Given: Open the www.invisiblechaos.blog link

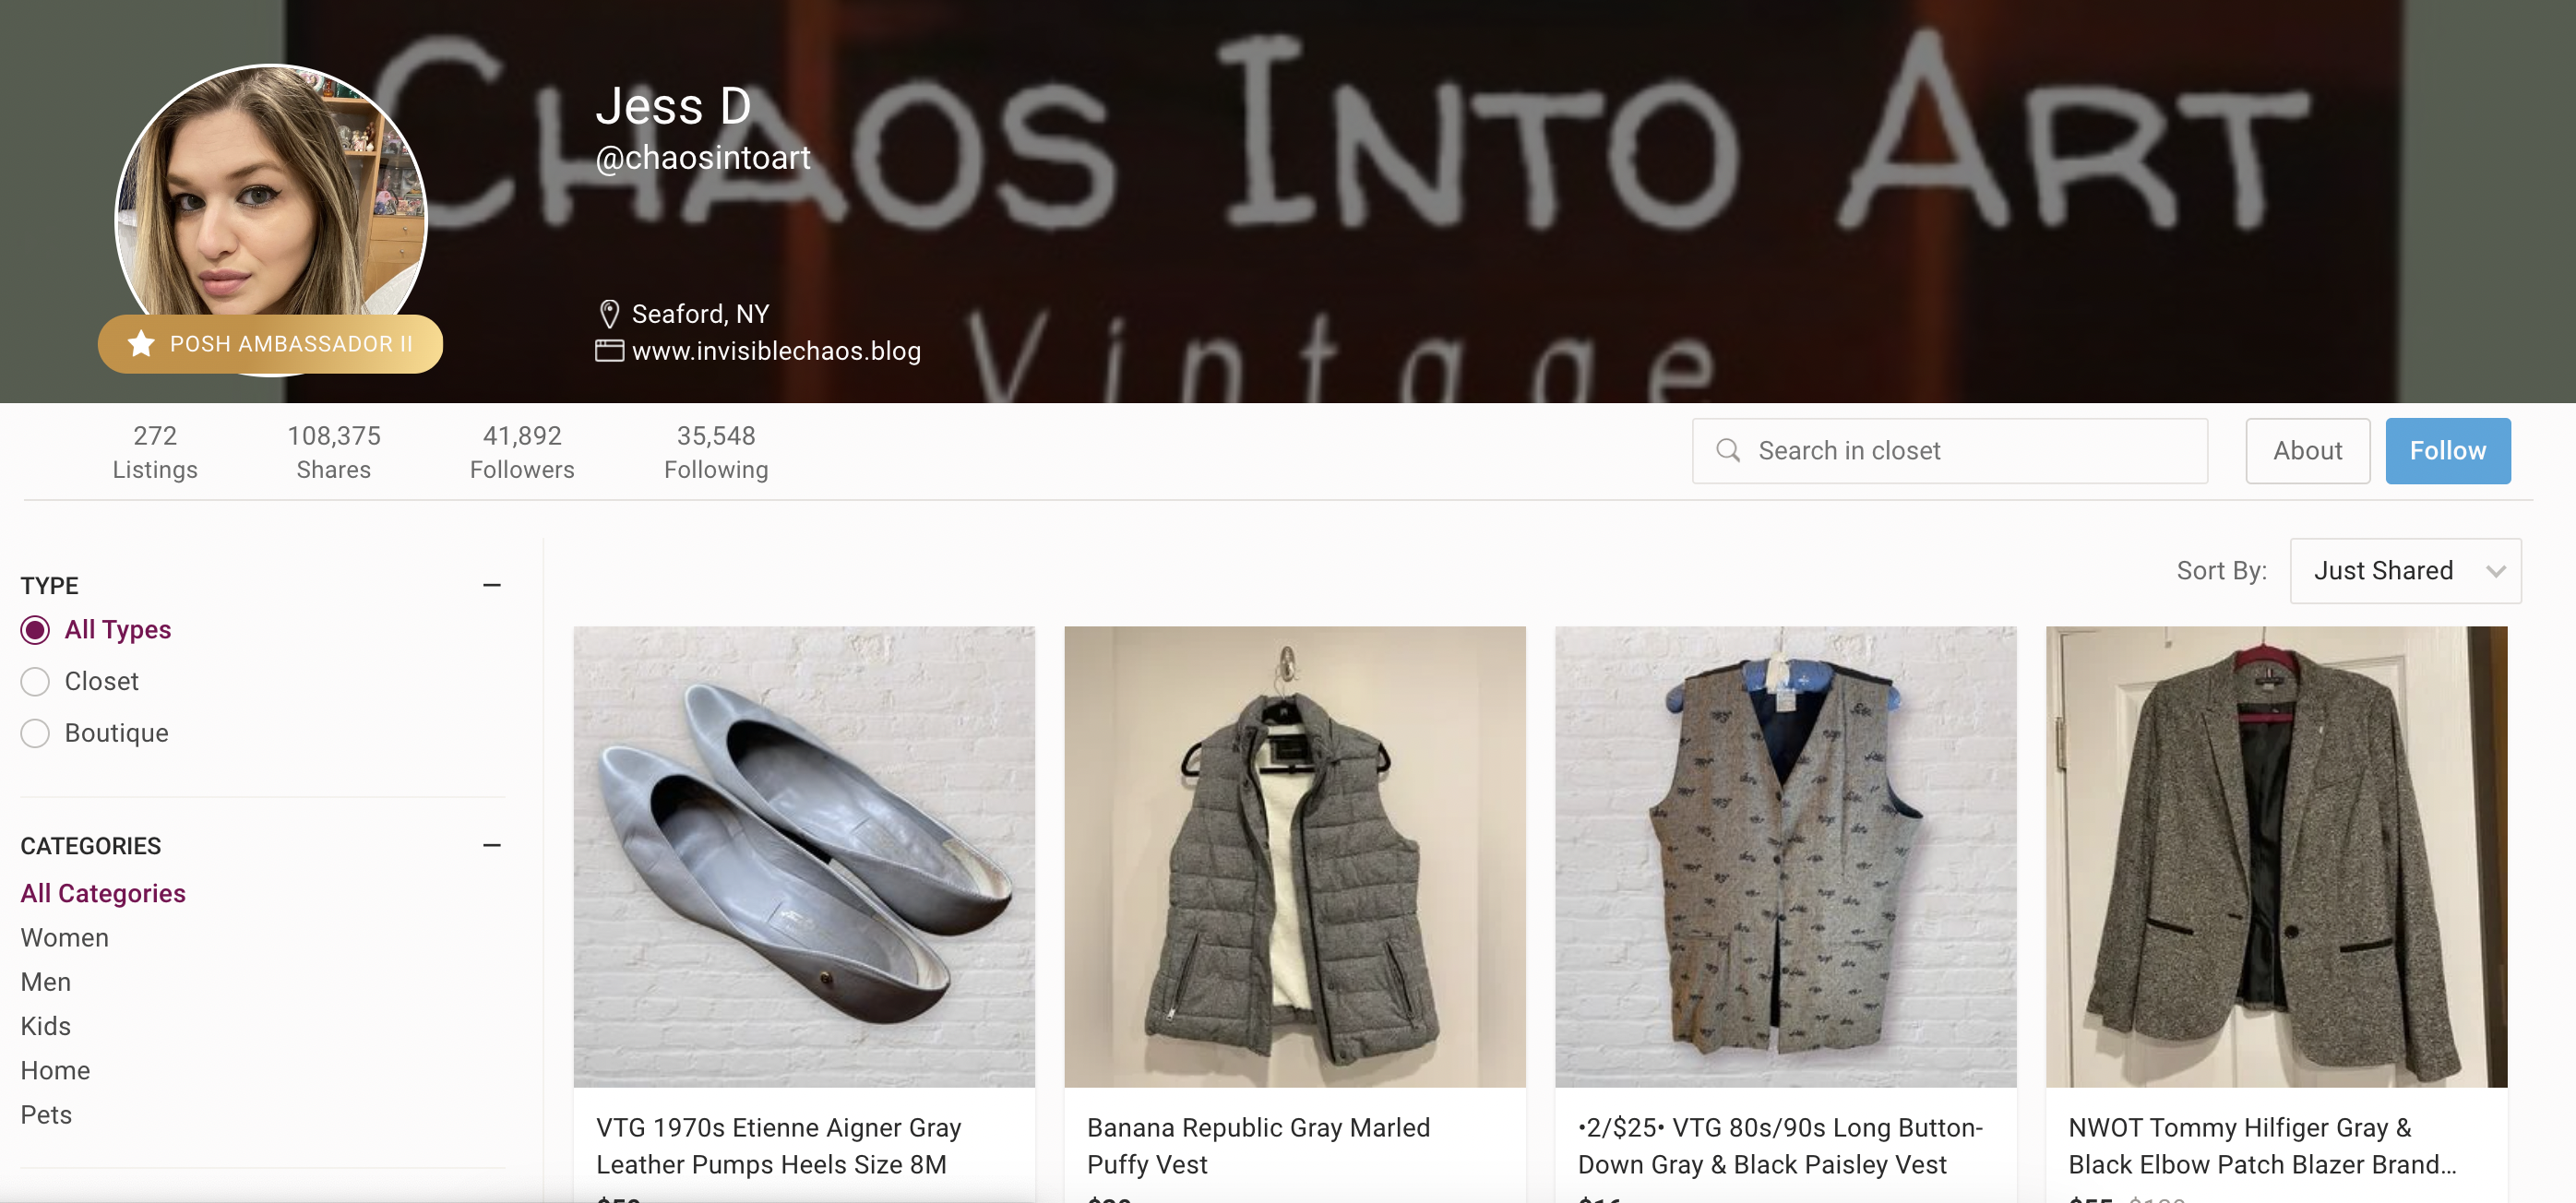Looking at the screenshot, I should coord(776,351).
